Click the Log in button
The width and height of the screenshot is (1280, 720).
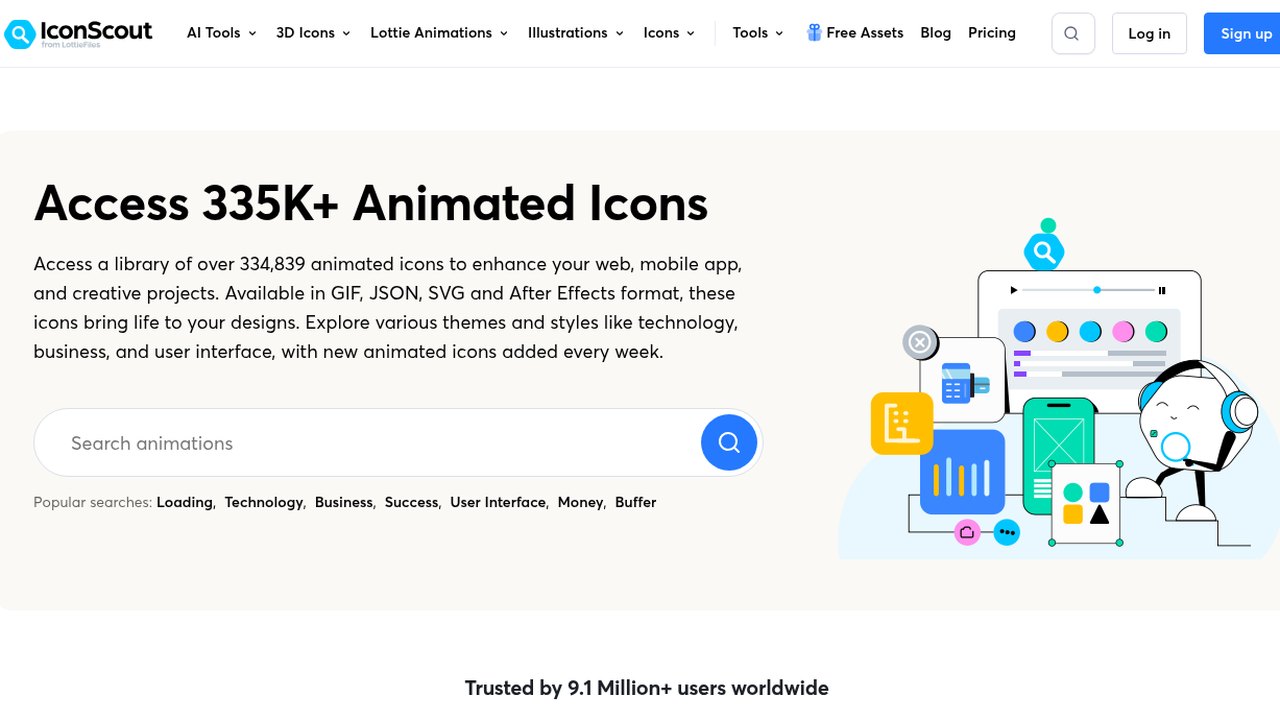coord(1149,33)
